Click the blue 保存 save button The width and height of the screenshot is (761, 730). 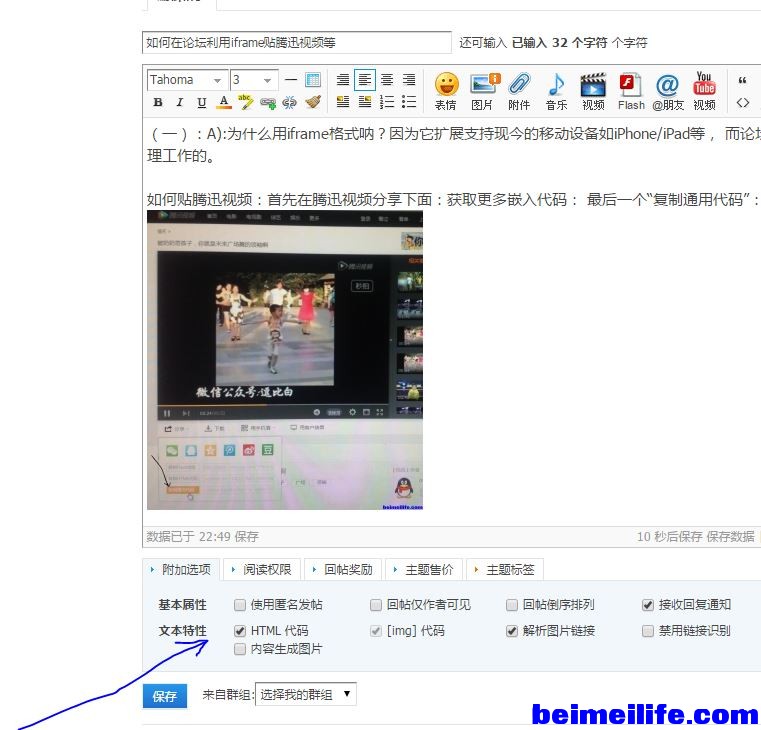click(164, 696)
